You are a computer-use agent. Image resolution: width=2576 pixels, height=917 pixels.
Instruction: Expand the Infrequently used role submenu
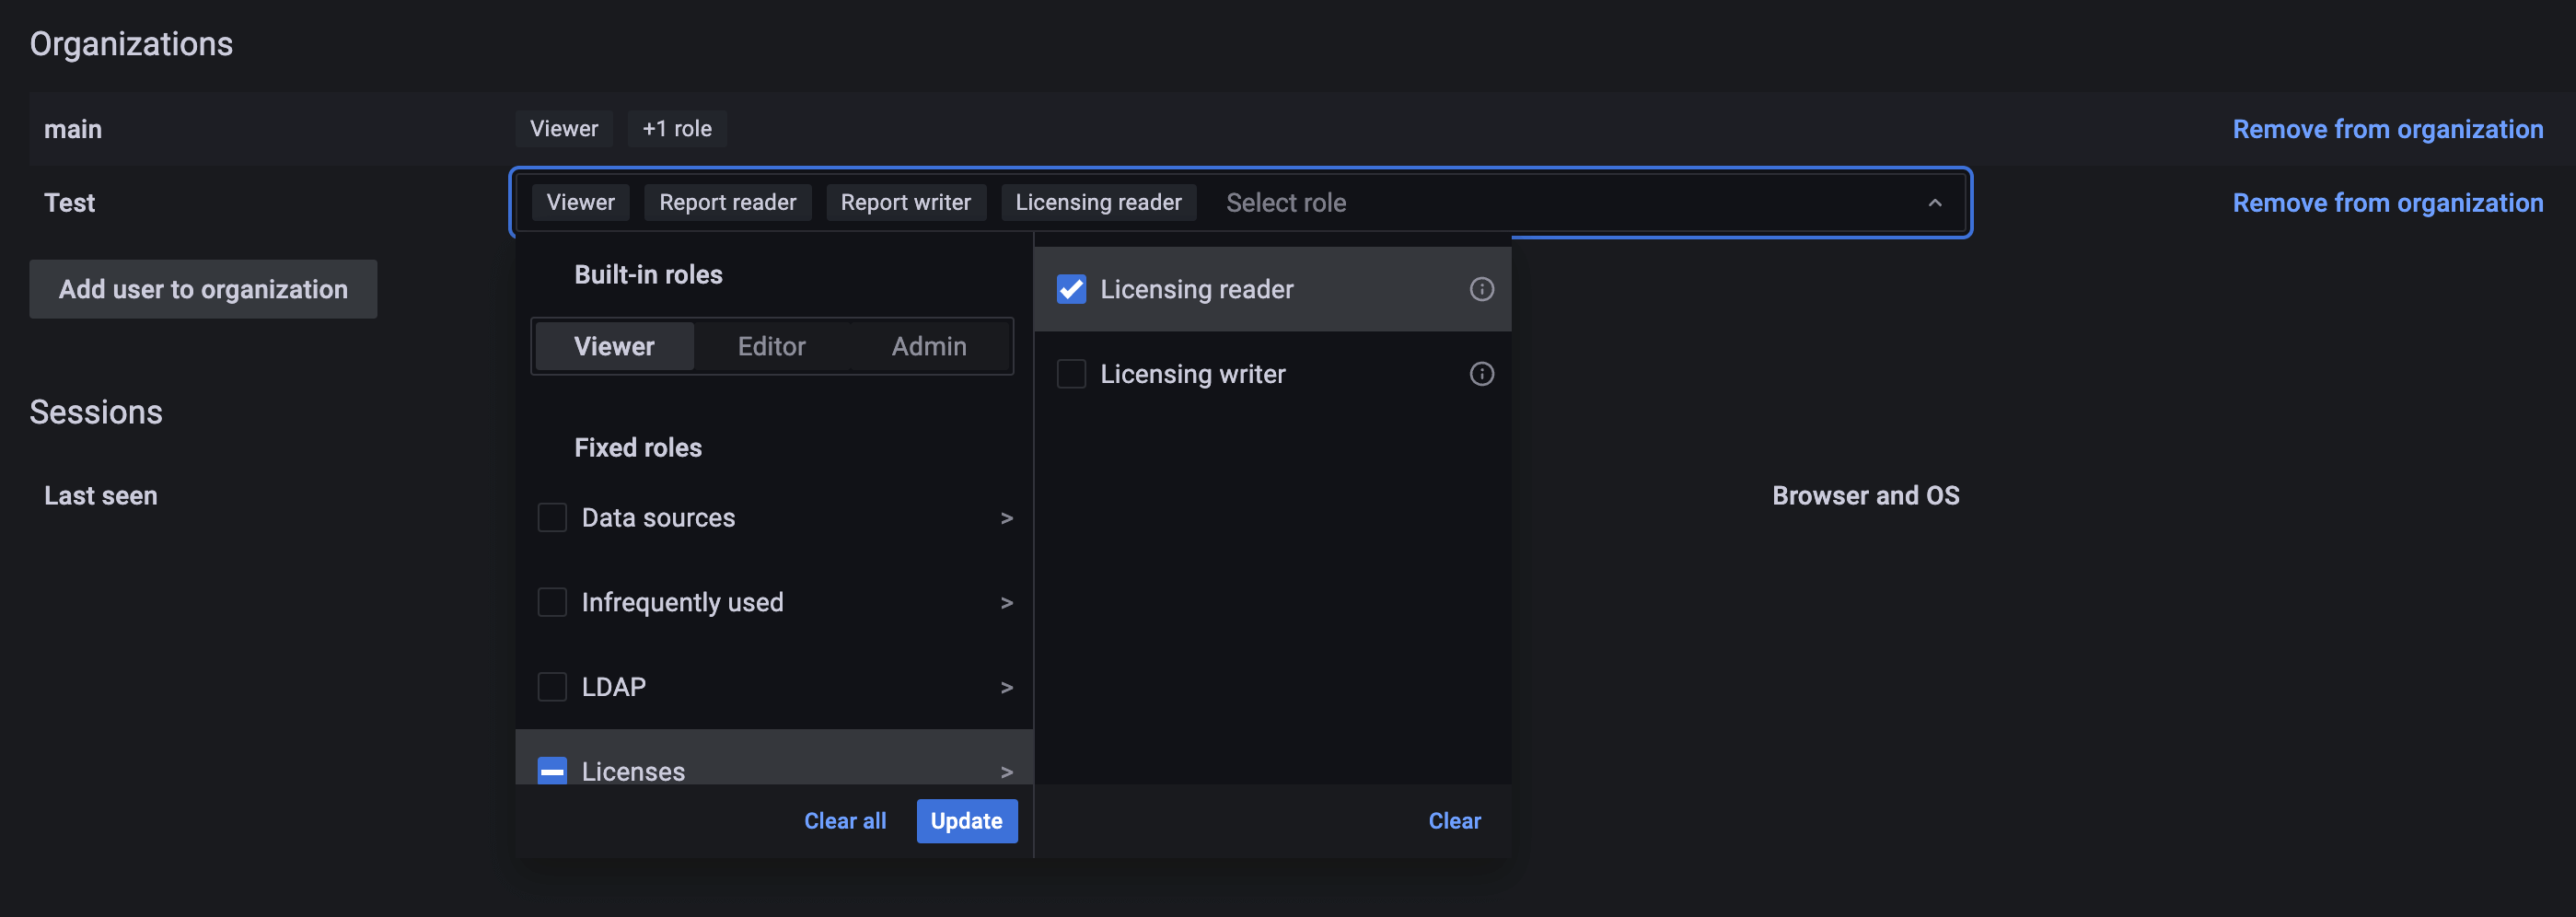1005,602
